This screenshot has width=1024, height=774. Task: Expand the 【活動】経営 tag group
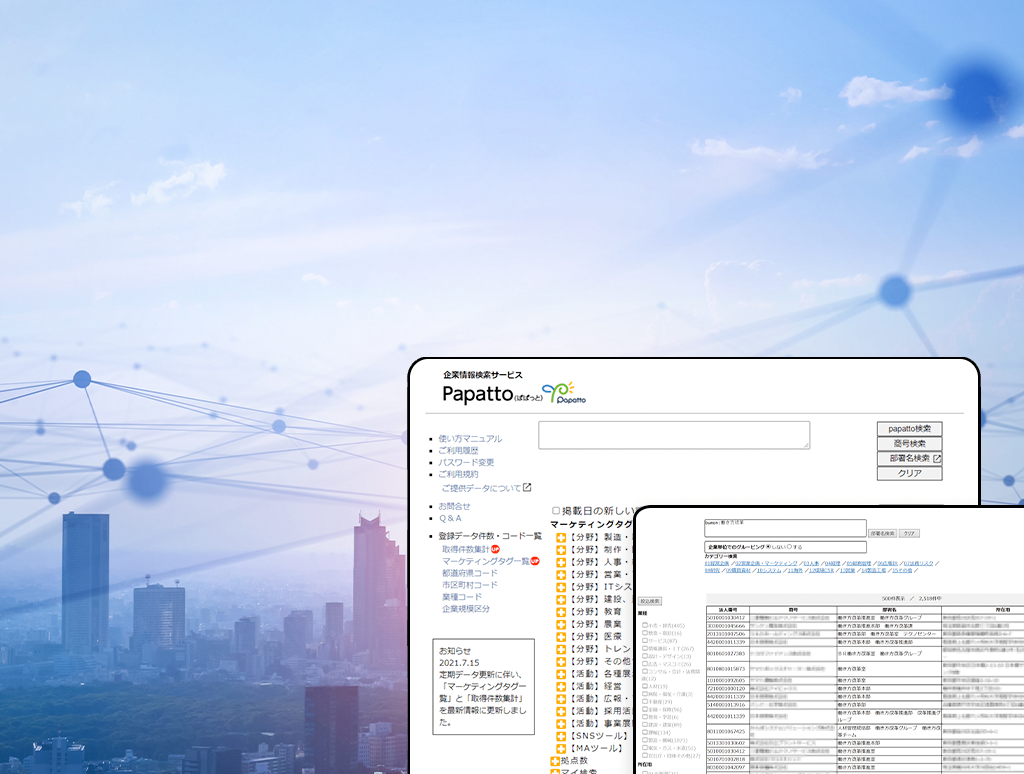click(x=560, y=686)
